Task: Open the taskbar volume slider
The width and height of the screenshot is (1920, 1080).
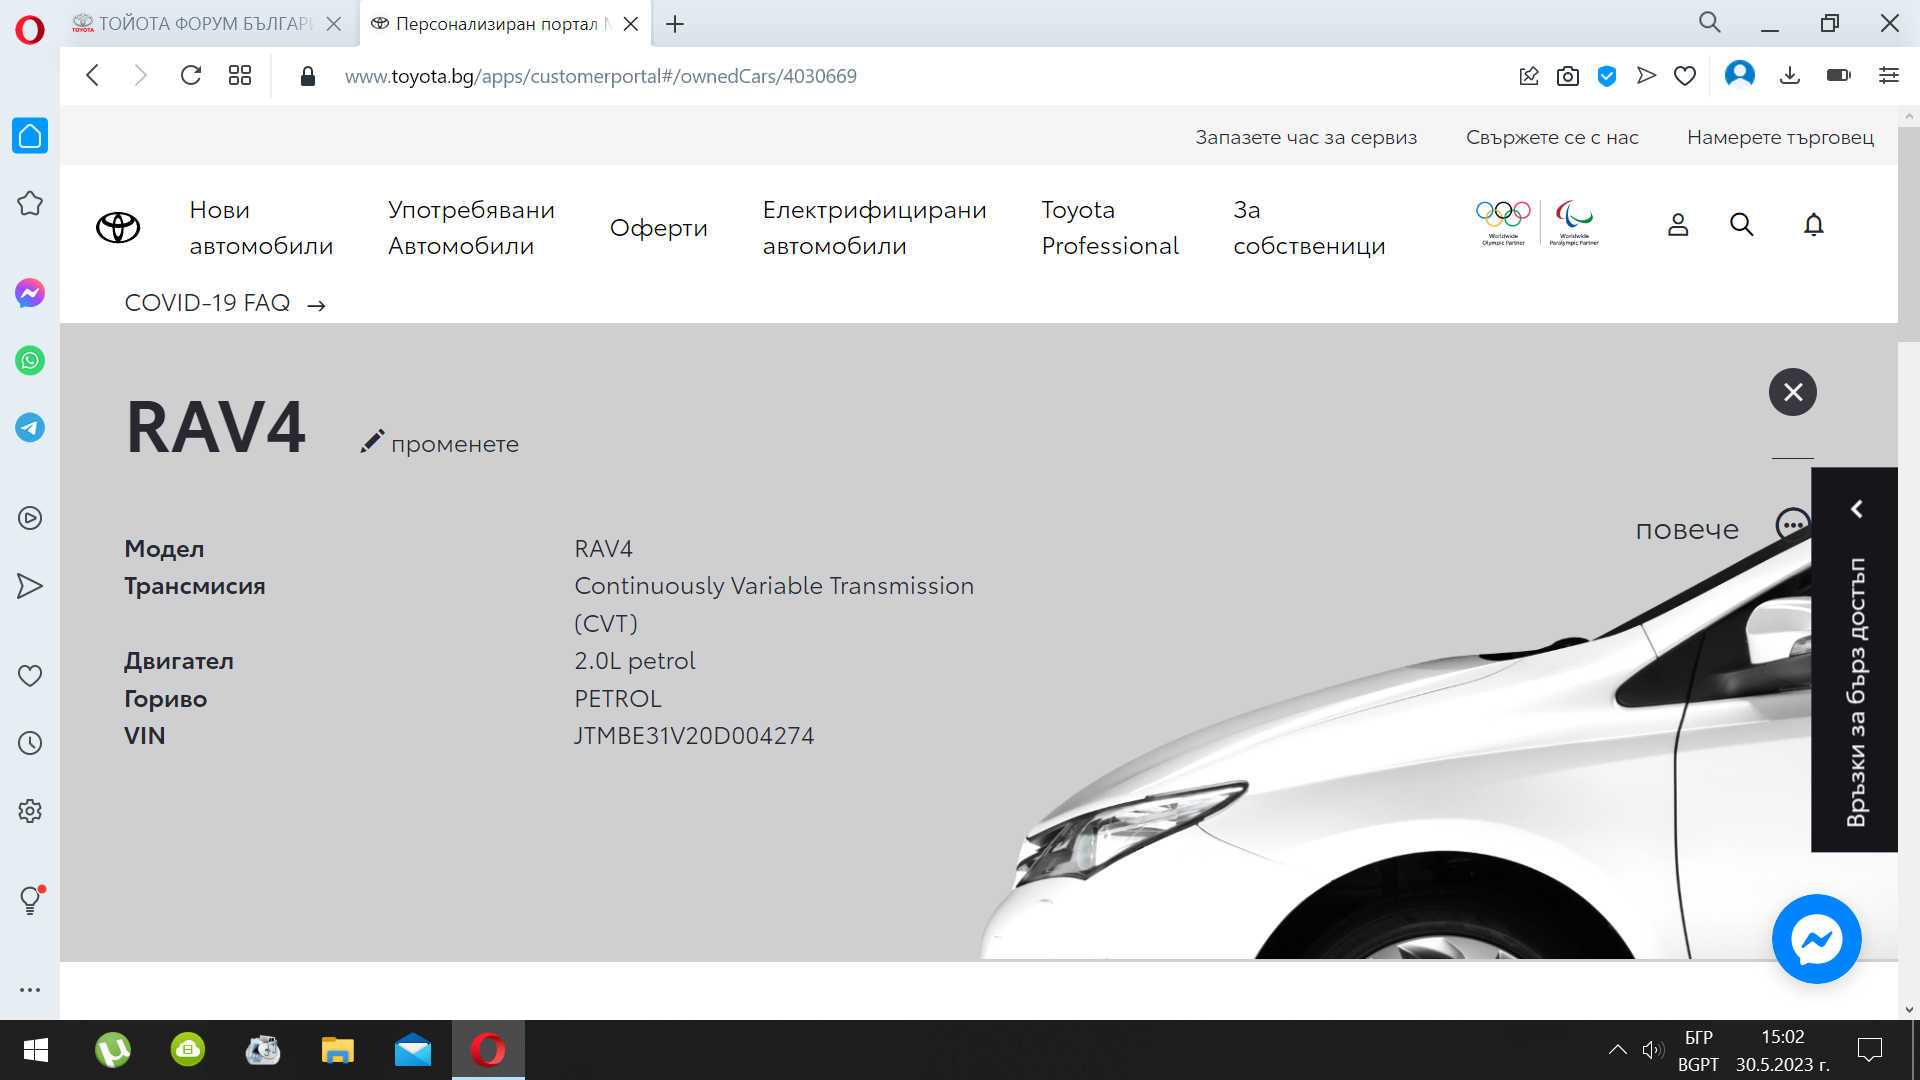Action: [1653, 1050]
